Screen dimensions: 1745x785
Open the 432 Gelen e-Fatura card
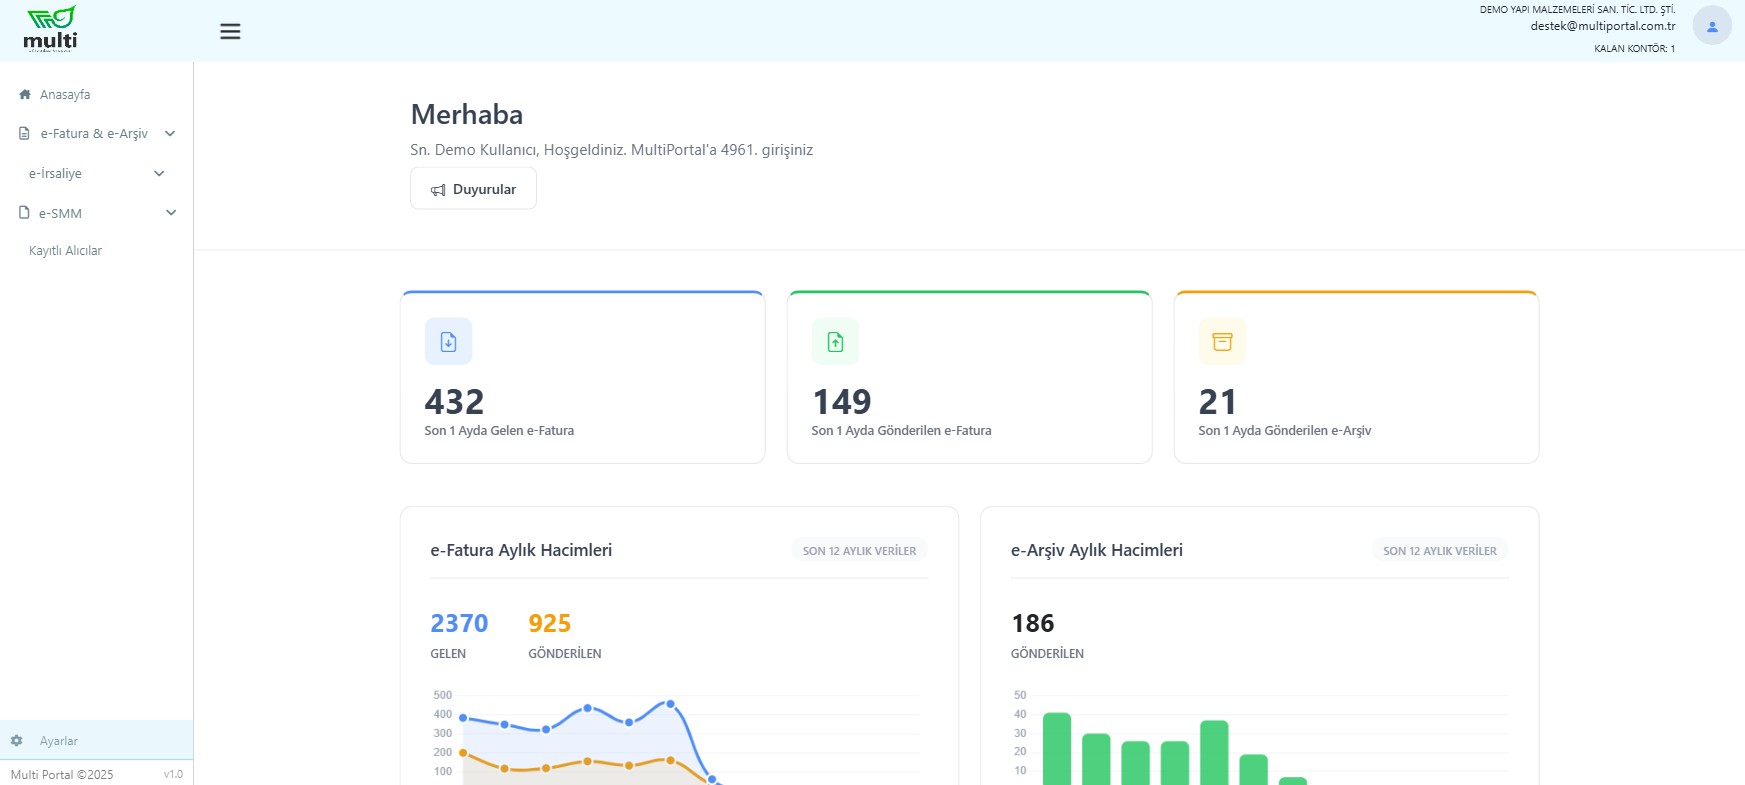coord(583,377)
